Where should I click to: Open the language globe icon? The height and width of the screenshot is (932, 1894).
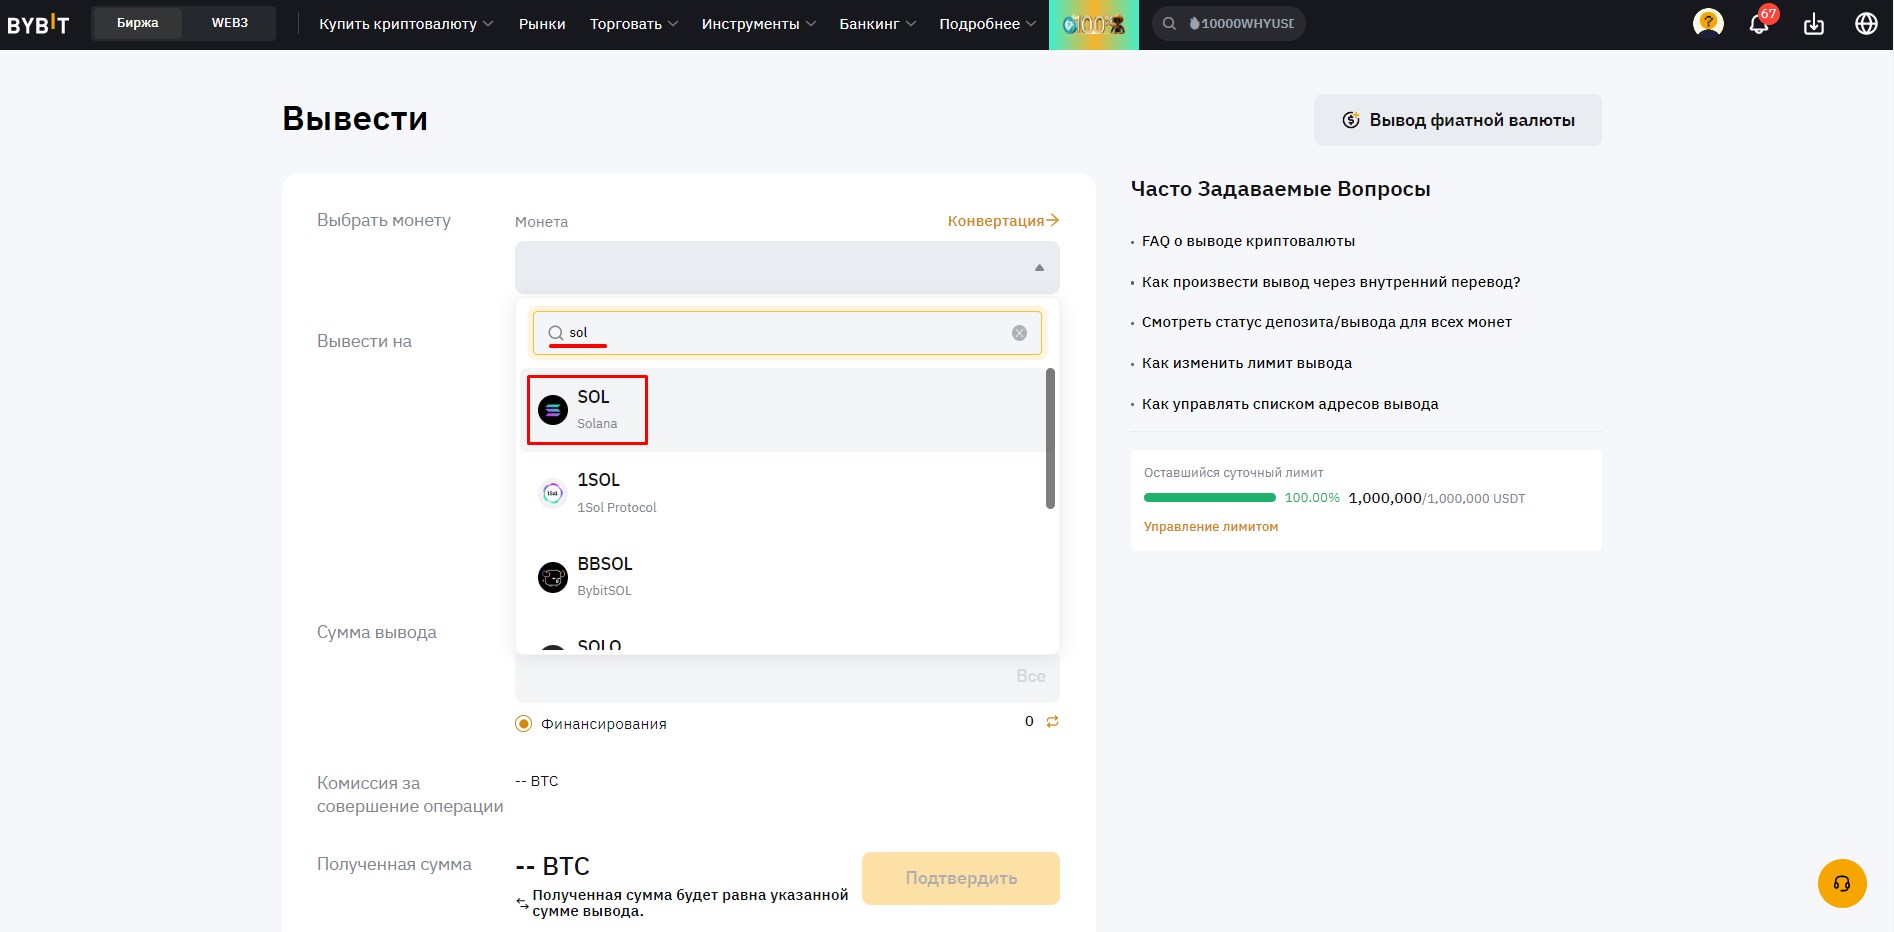(1866, 24)
